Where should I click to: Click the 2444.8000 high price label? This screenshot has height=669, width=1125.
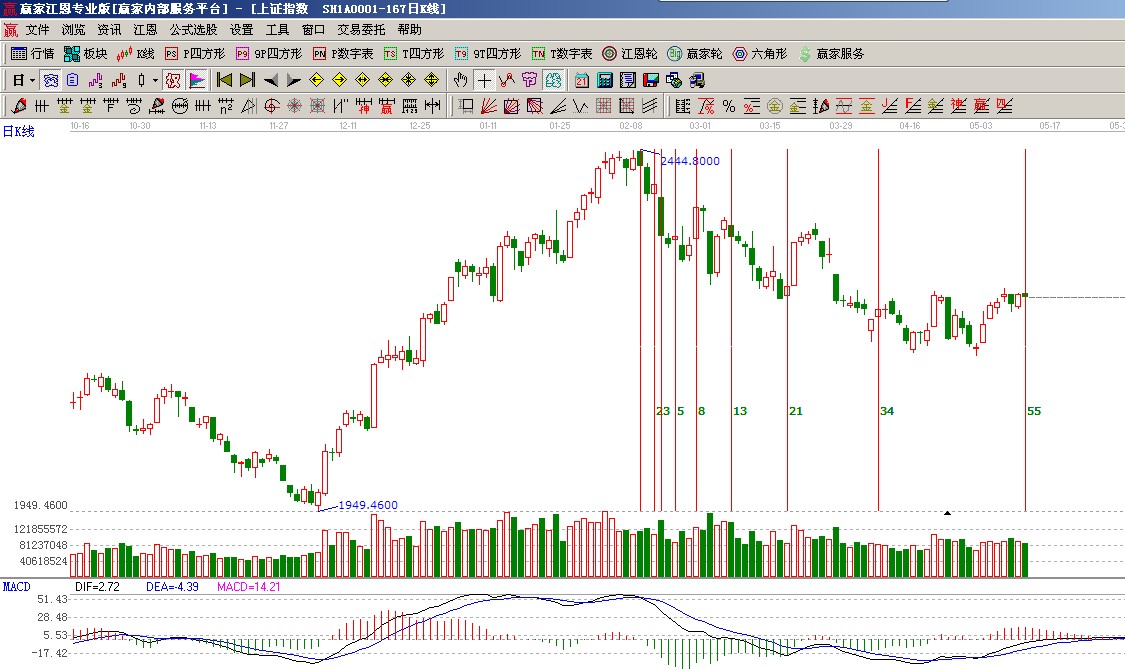[689, 161]
